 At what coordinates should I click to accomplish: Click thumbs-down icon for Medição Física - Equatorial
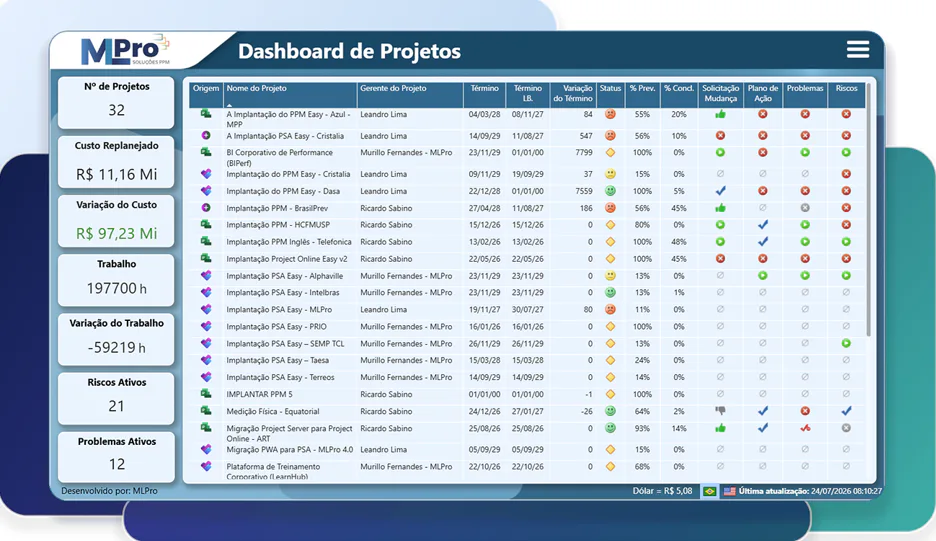721,411
